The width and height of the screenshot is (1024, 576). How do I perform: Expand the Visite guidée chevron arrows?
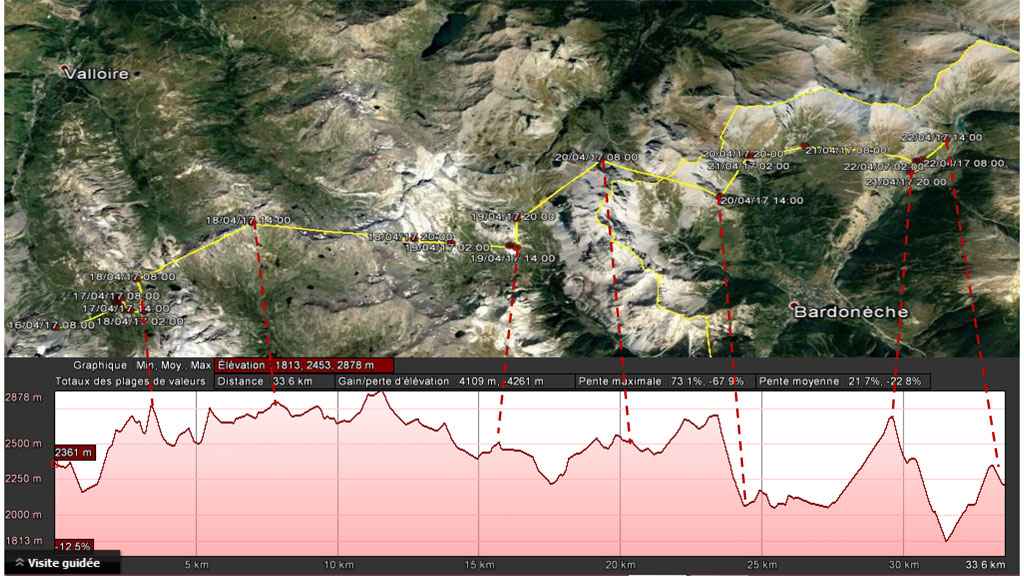[19, 563]
